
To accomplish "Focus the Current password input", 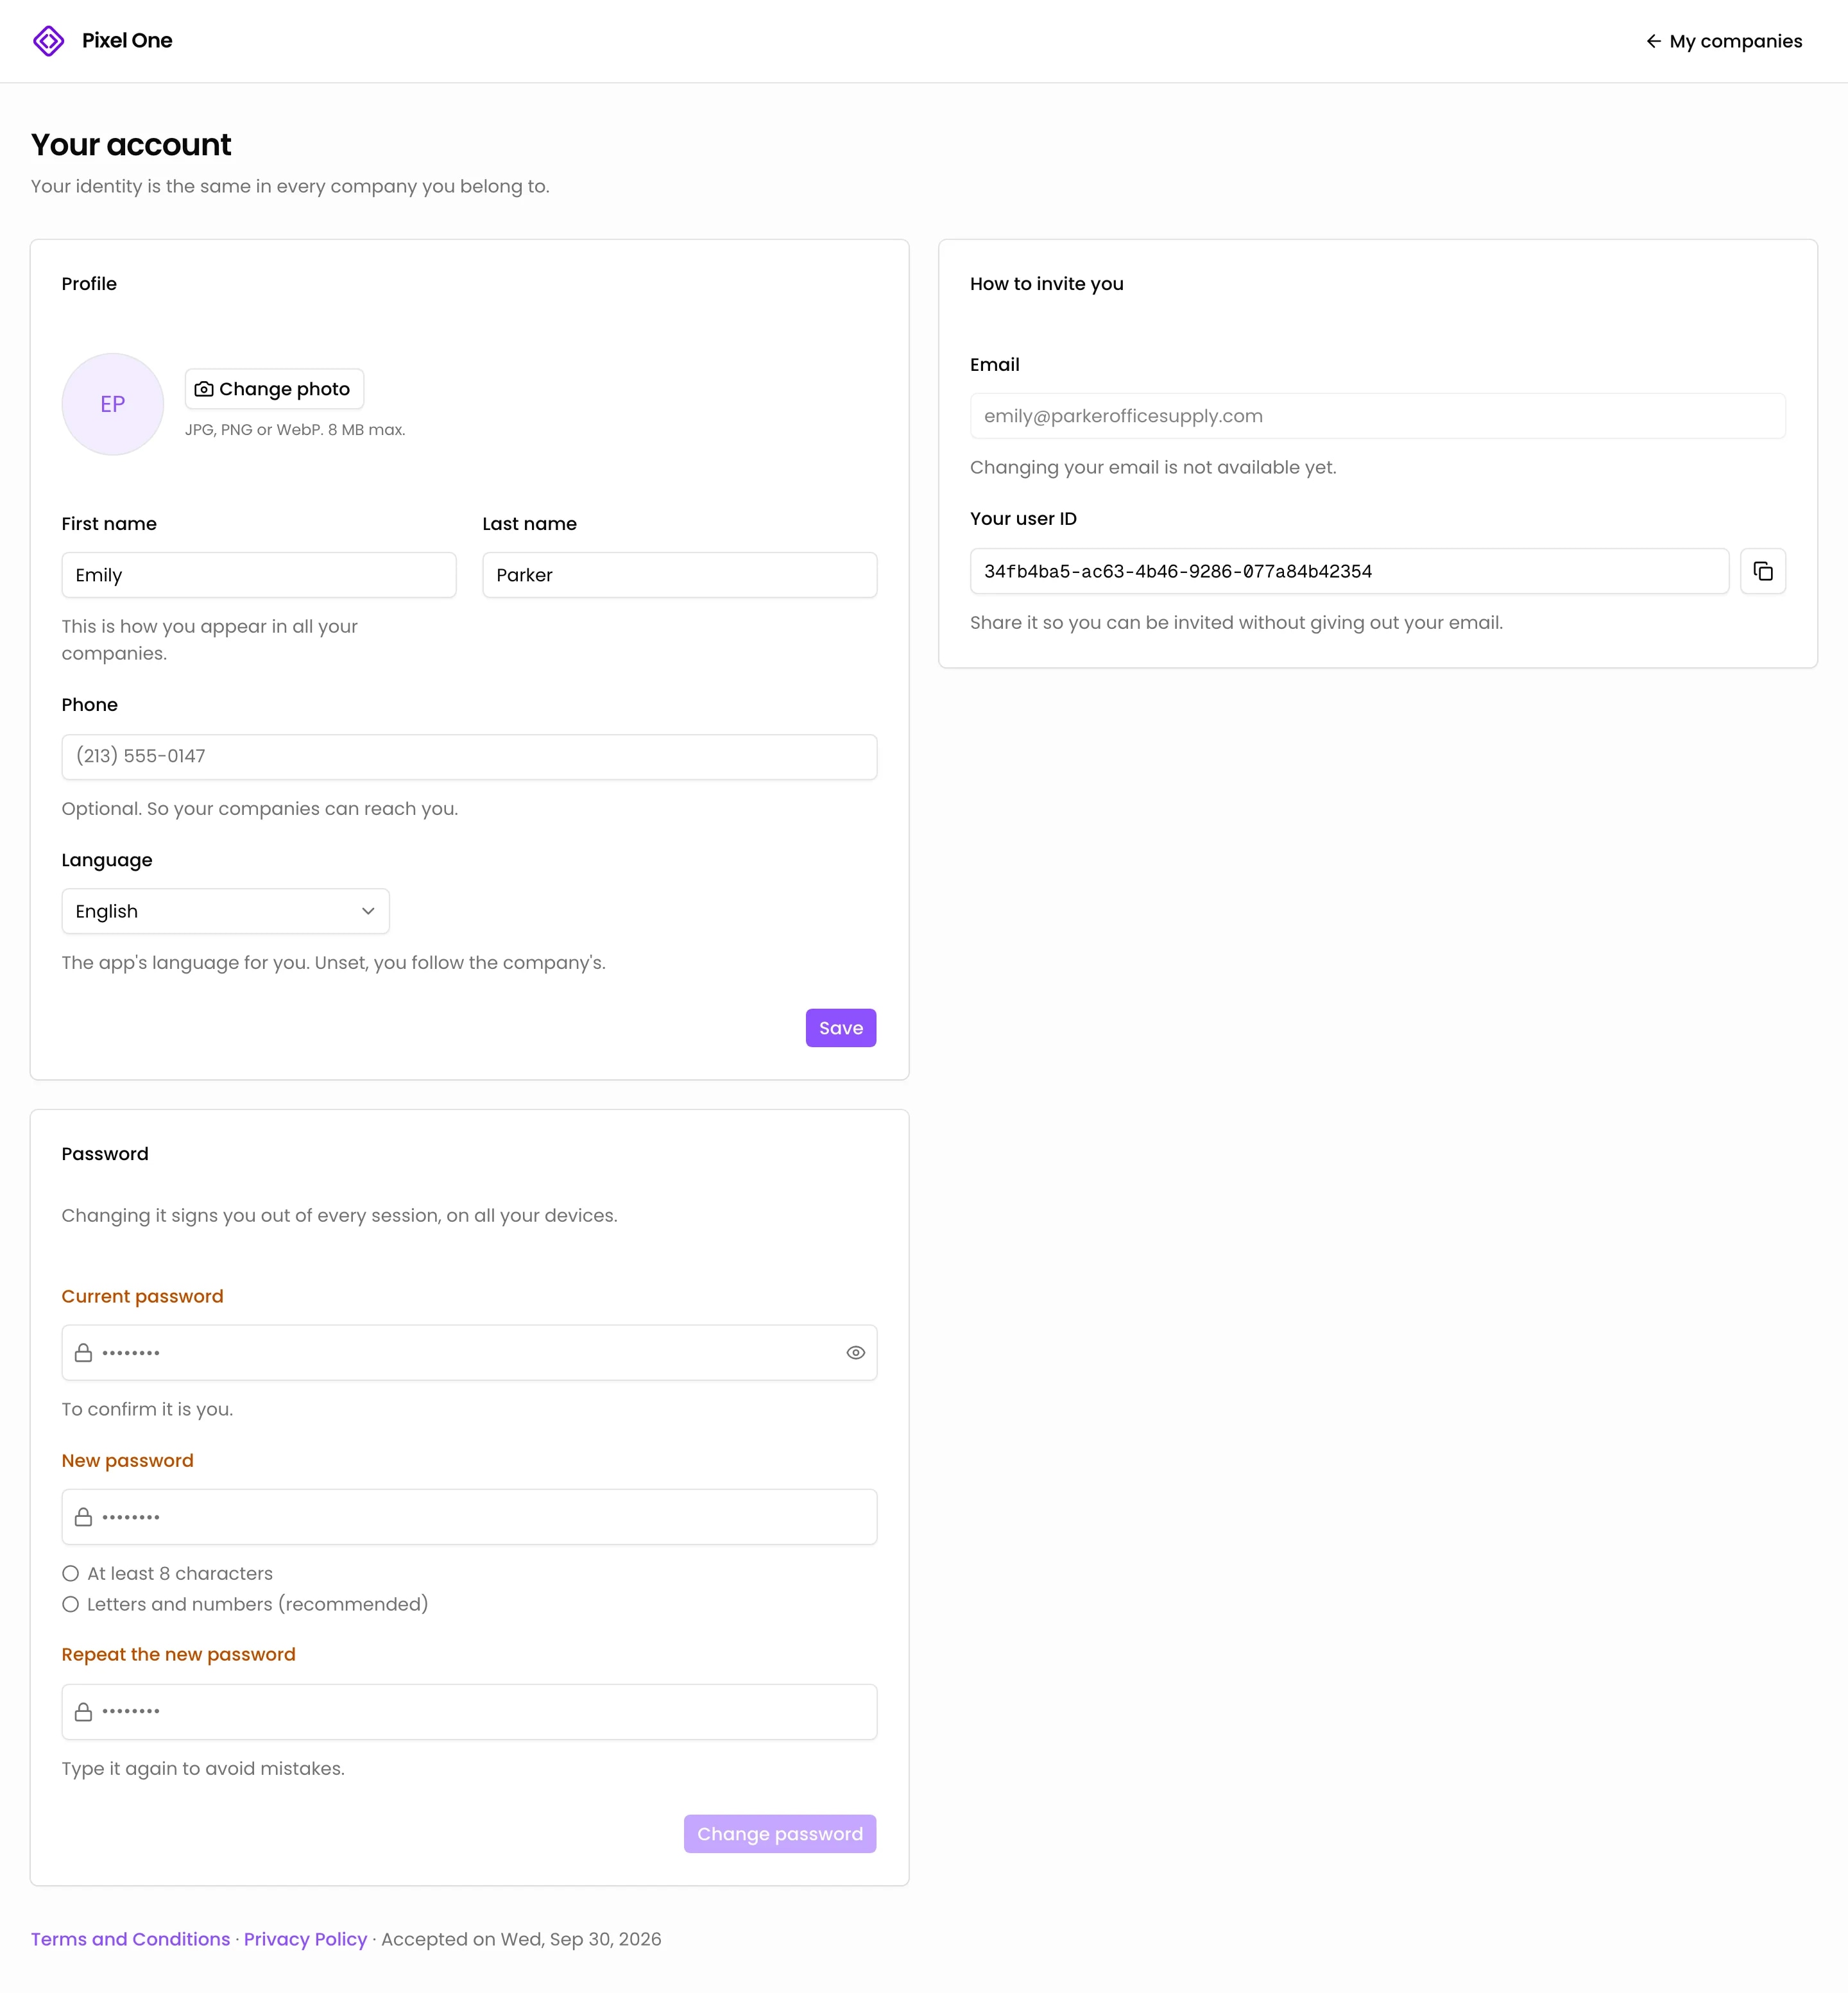I will coord(469,1352).
